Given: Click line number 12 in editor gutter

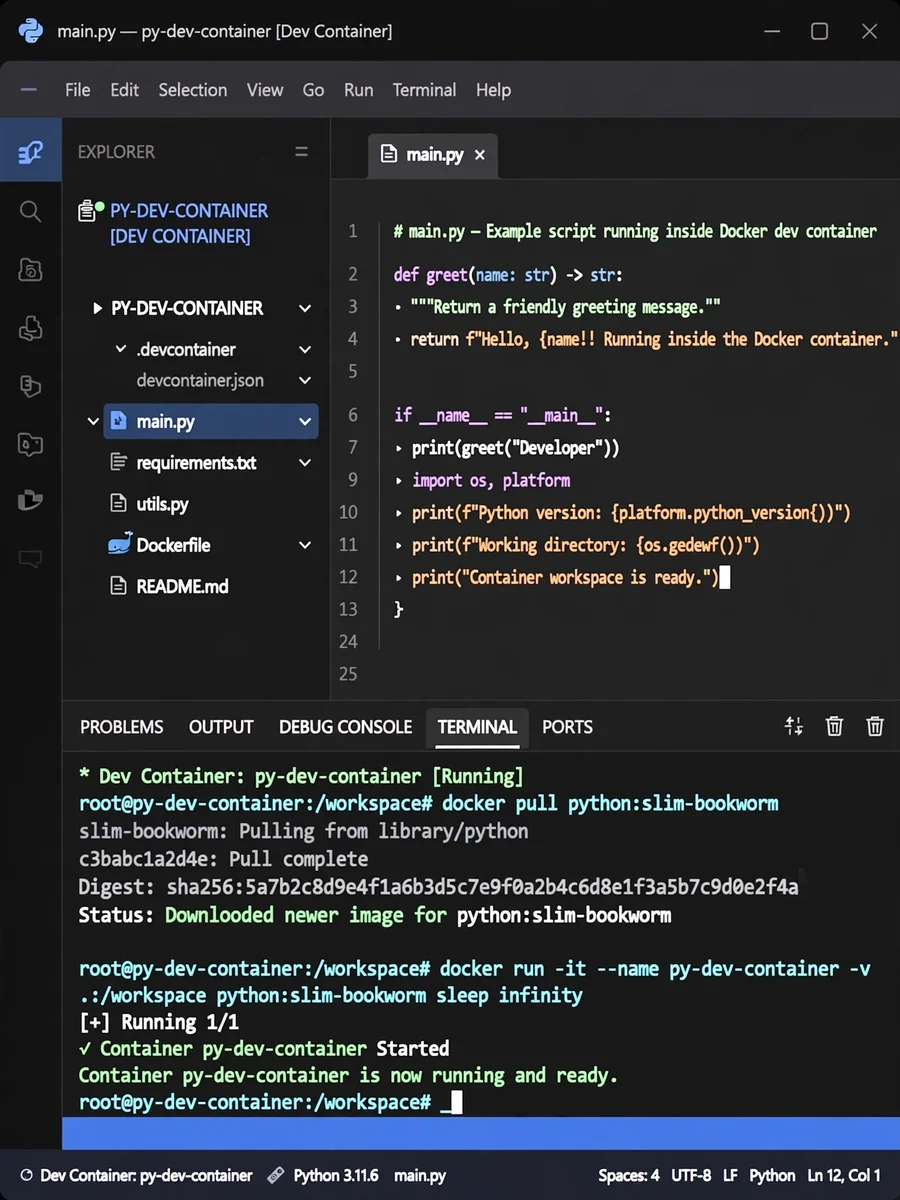Looking at the screenshot, I should [x=348, y=577].
